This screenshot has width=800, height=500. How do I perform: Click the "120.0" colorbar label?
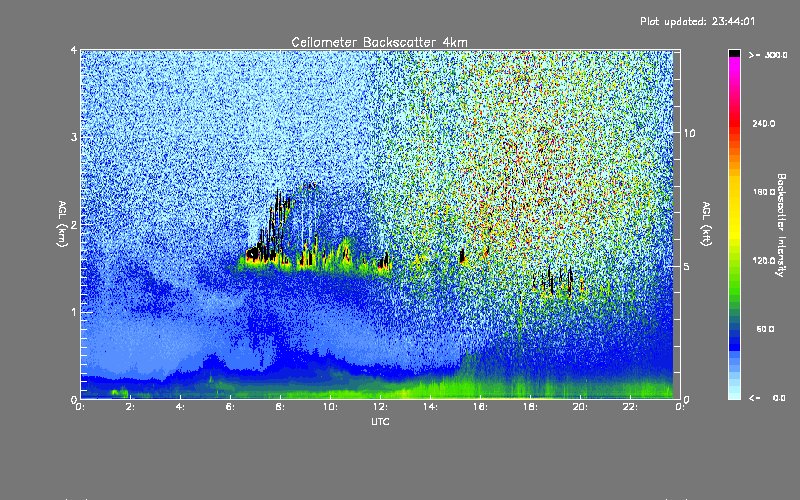click(764, 260)
